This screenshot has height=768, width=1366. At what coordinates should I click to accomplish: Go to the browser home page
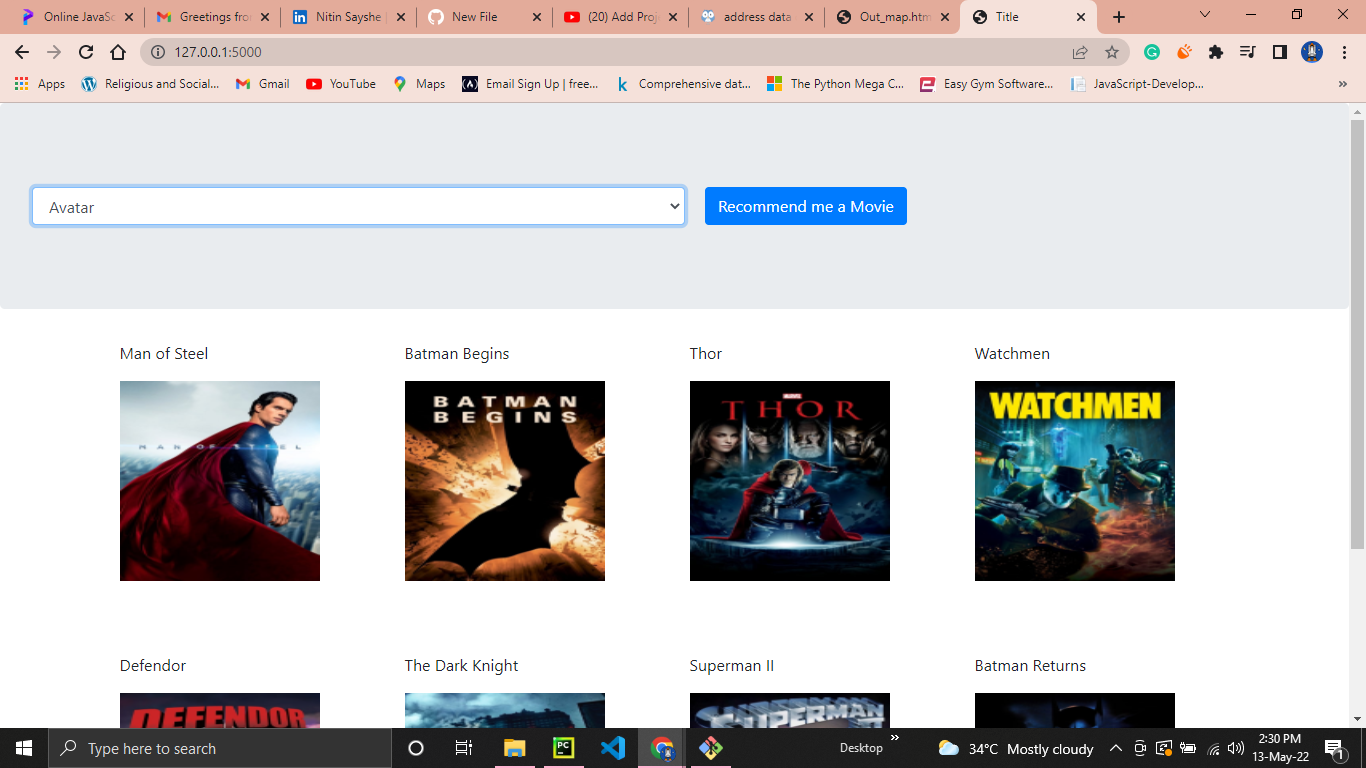(x=118, y=52)
